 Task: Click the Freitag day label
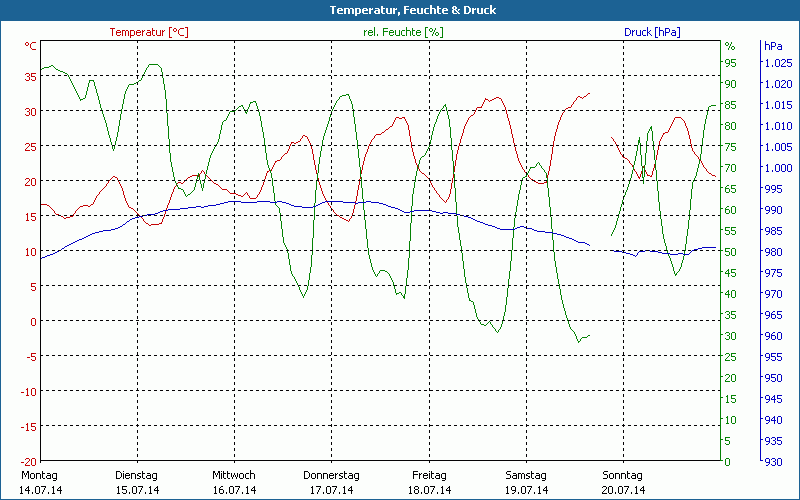tap(429, 475)
